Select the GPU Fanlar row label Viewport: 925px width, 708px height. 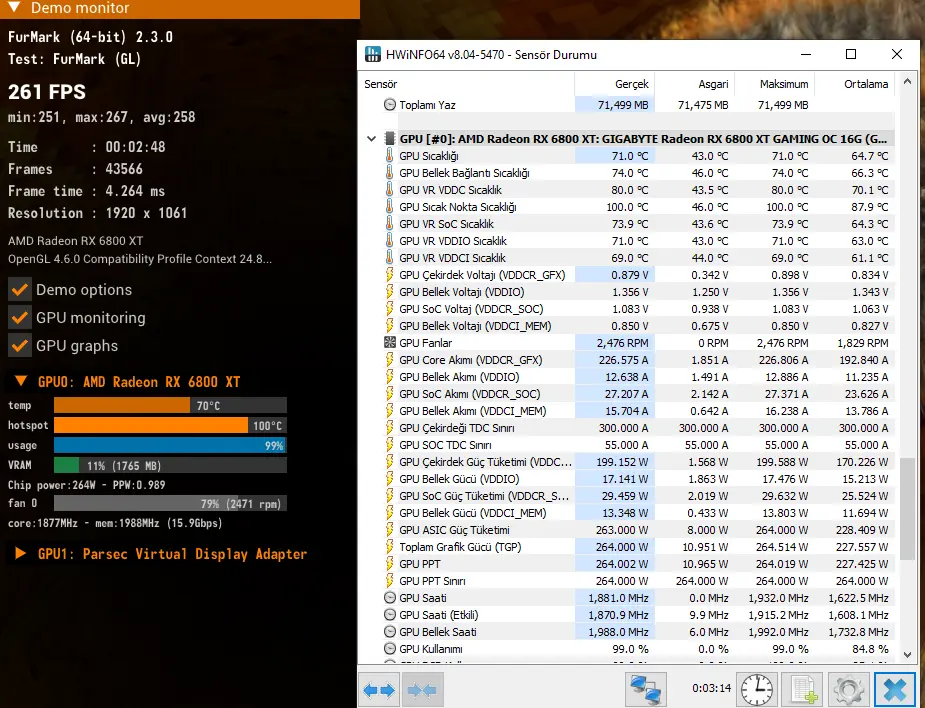(x=425, y=343)
